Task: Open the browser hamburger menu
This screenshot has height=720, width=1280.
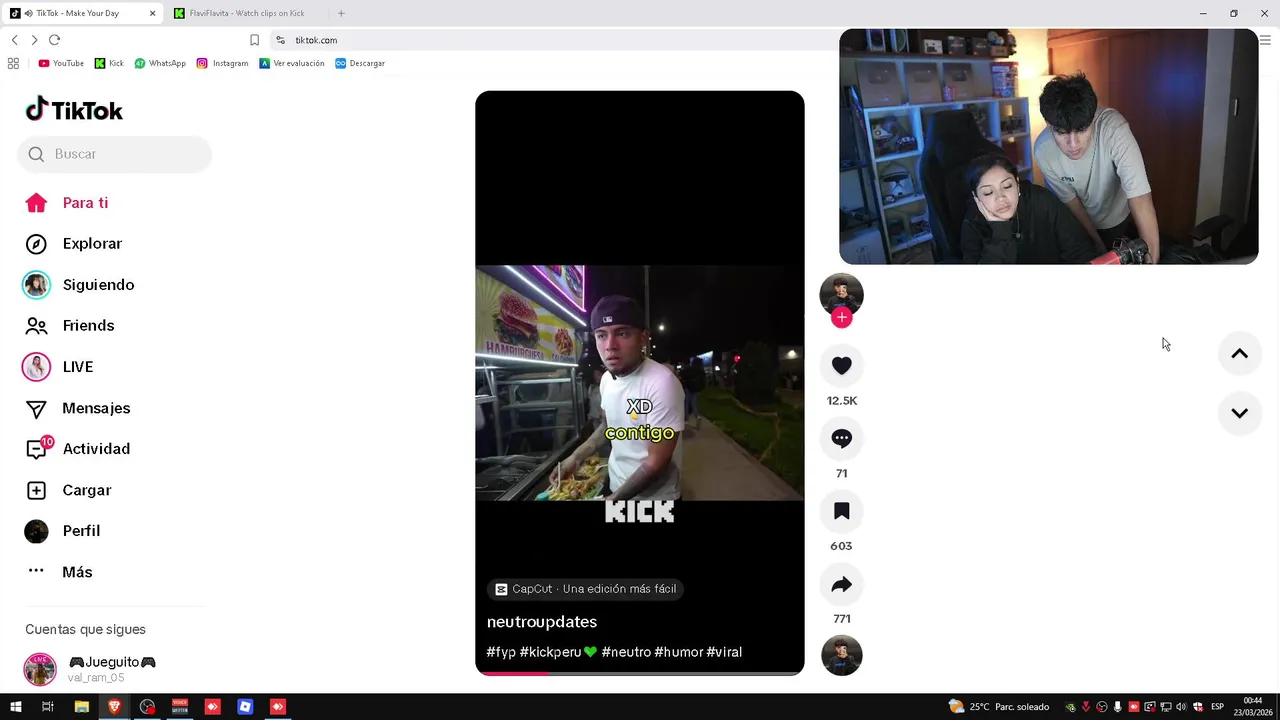Action: tap(1265, 40)
